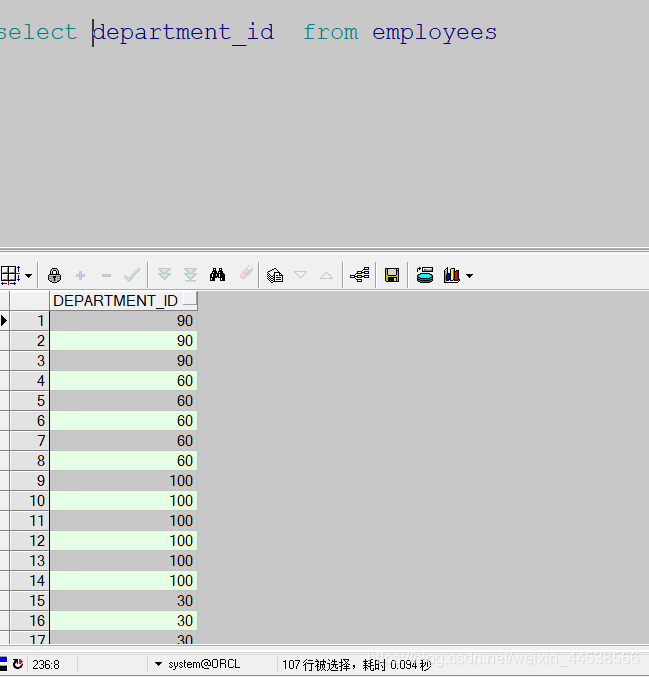Click 'department_id' in the SQL editor
649x677 pixels.
tap(183, 33)
